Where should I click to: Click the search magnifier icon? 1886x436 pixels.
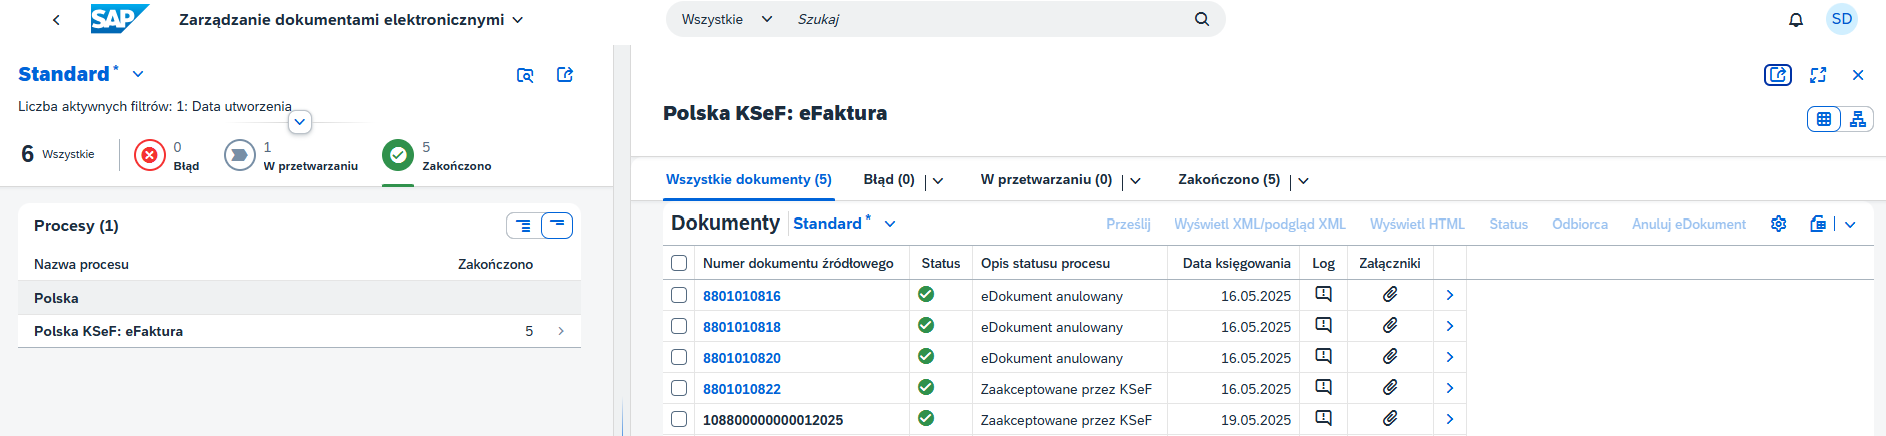[1201, 19]
